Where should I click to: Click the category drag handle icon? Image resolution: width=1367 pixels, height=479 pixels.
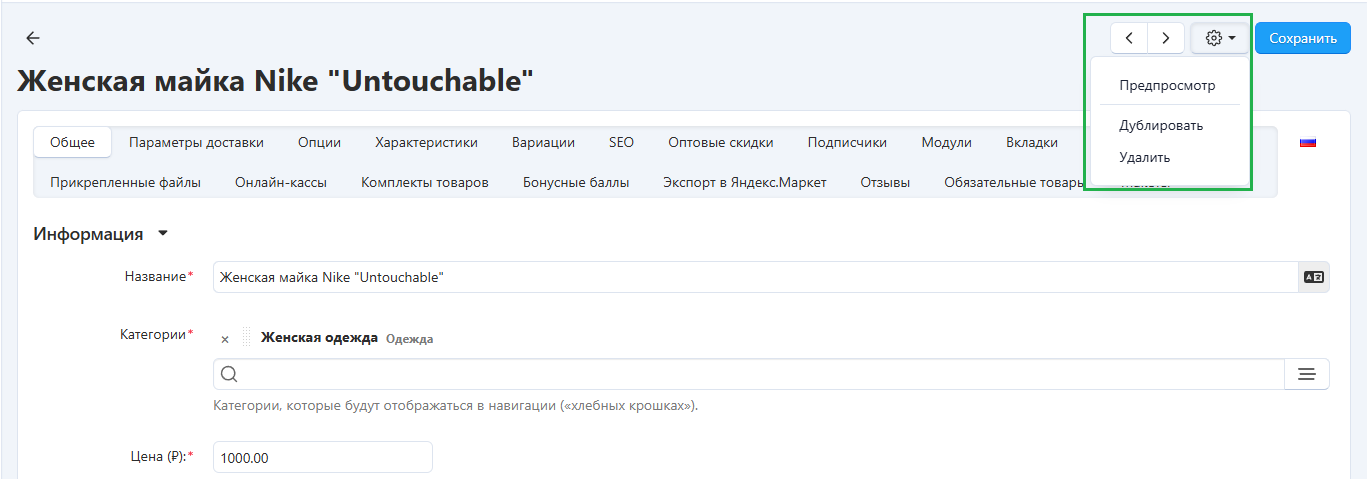(246, 338)
